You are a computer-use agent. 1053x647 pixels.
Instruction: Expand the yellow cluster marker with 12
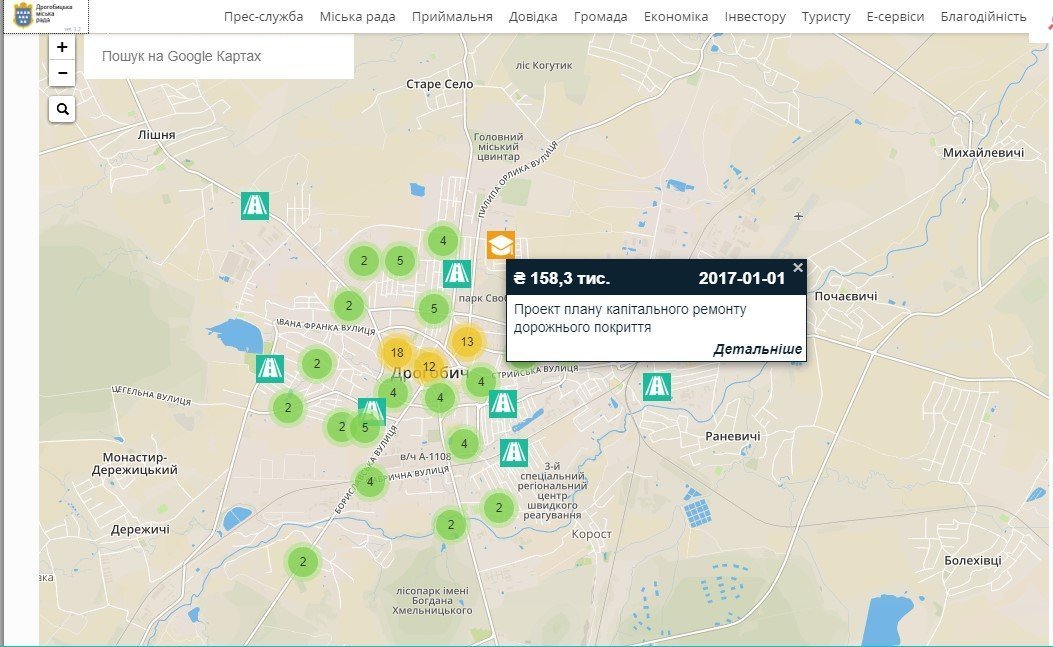(429, 367)
